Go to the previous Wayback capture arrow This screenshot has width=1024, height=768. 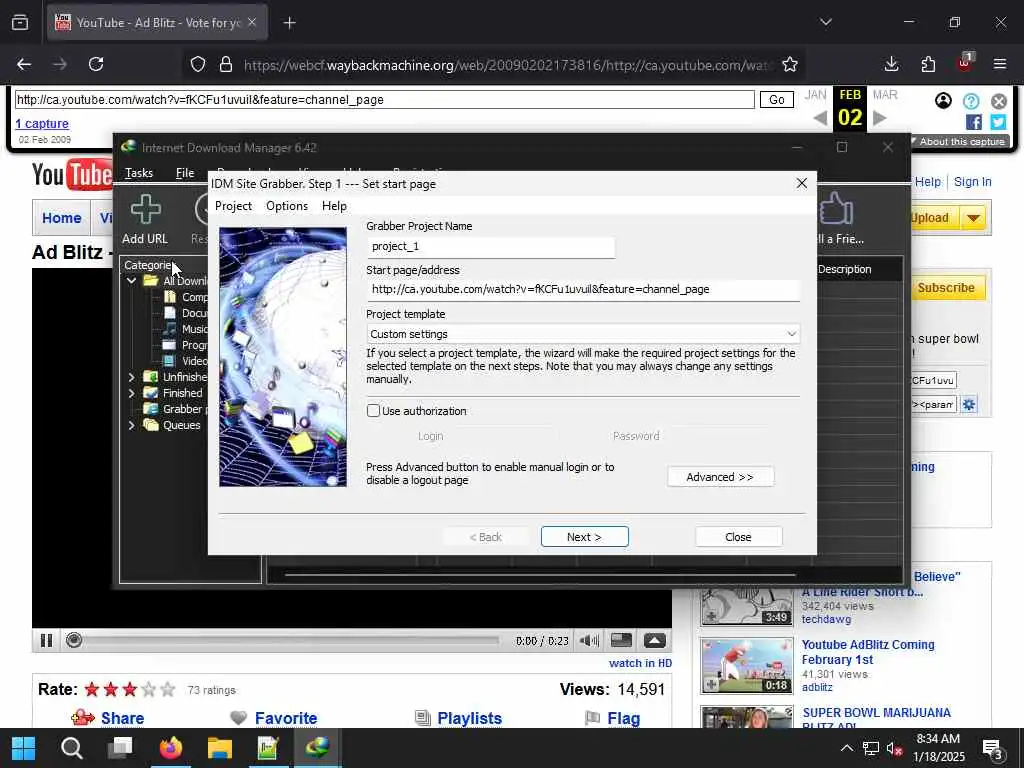[820, 118]
